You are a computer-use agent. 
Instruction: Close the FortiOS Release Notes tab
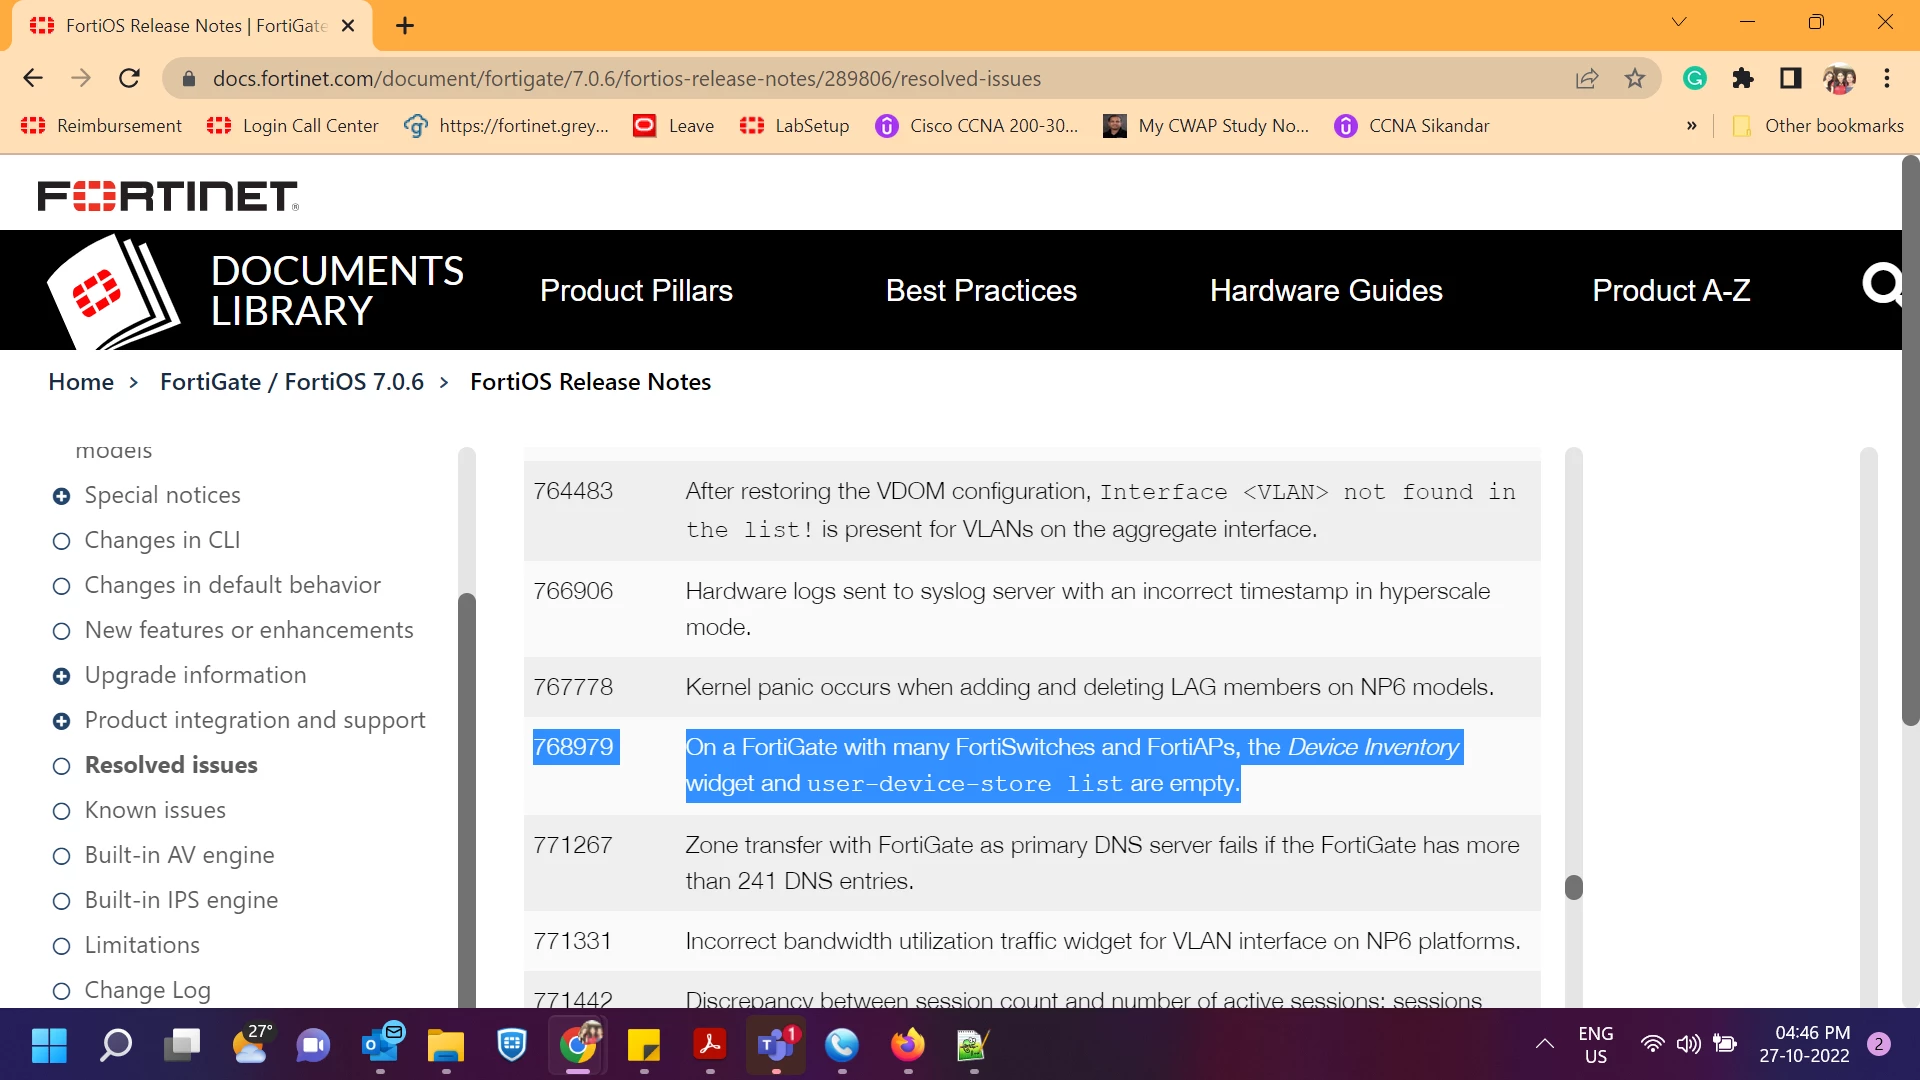[x=348, y=26]
